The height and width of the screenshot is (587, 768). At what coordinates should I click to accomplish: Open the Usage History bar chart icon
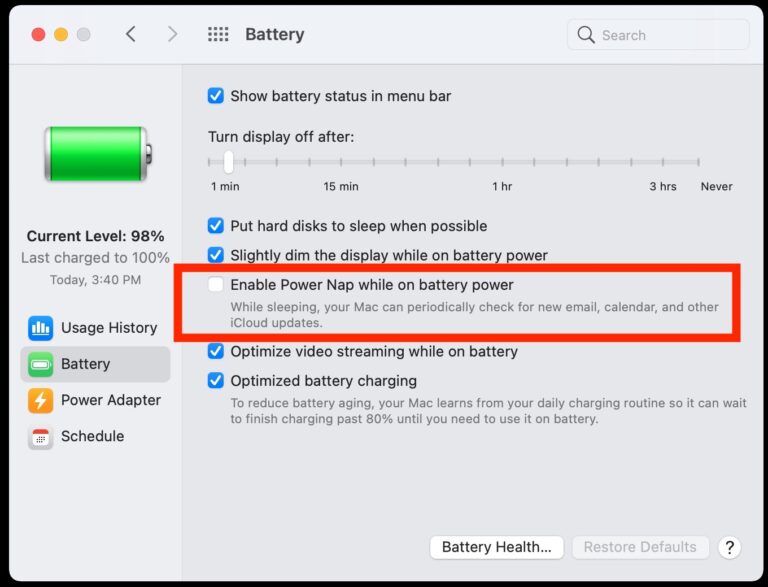(40, 328)
